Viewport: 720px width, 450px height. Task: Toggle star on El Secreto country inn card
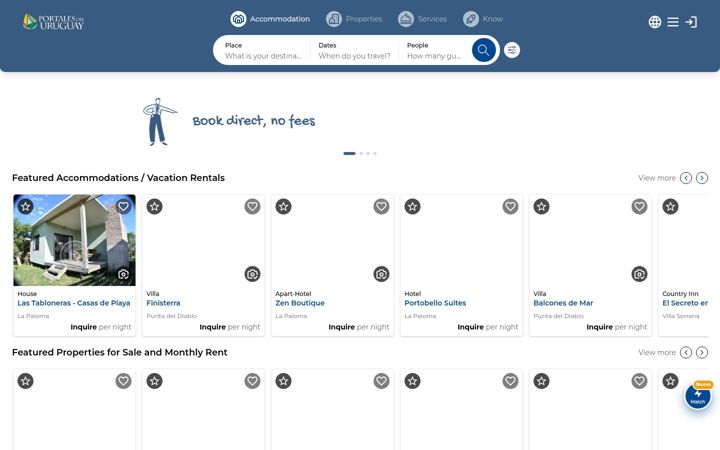(x=671, y=207)
